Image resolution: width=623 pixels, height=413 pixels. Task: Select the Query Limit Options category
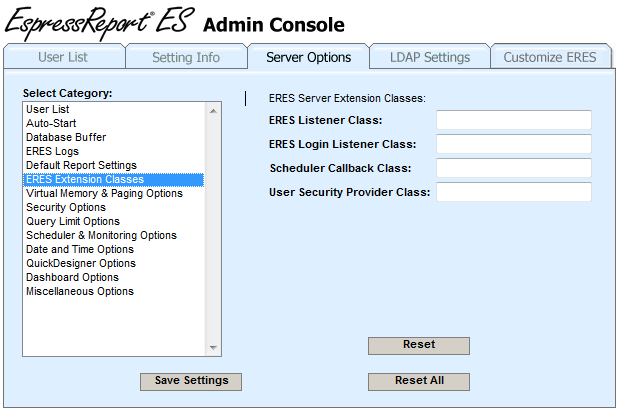(114, 221)
